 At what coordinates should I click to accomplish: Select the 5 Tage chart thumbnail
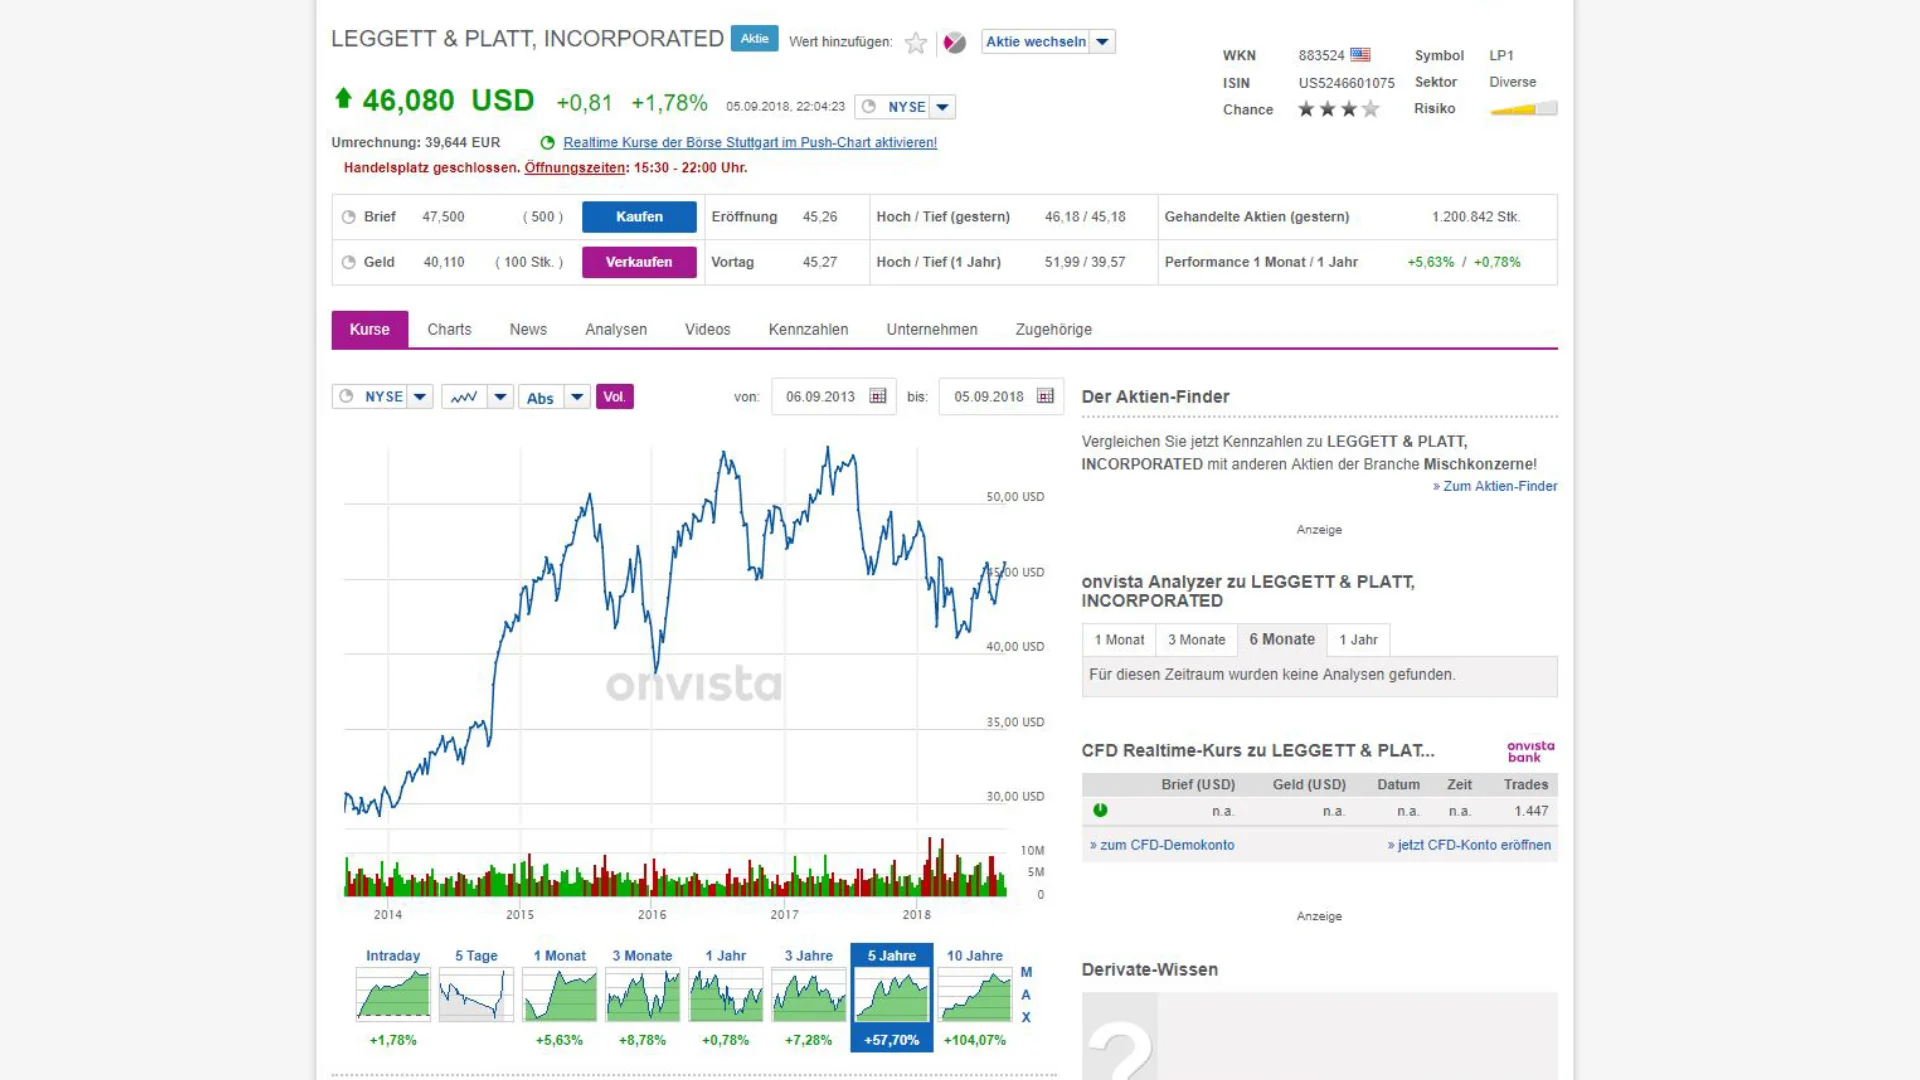tap(476, 995)
